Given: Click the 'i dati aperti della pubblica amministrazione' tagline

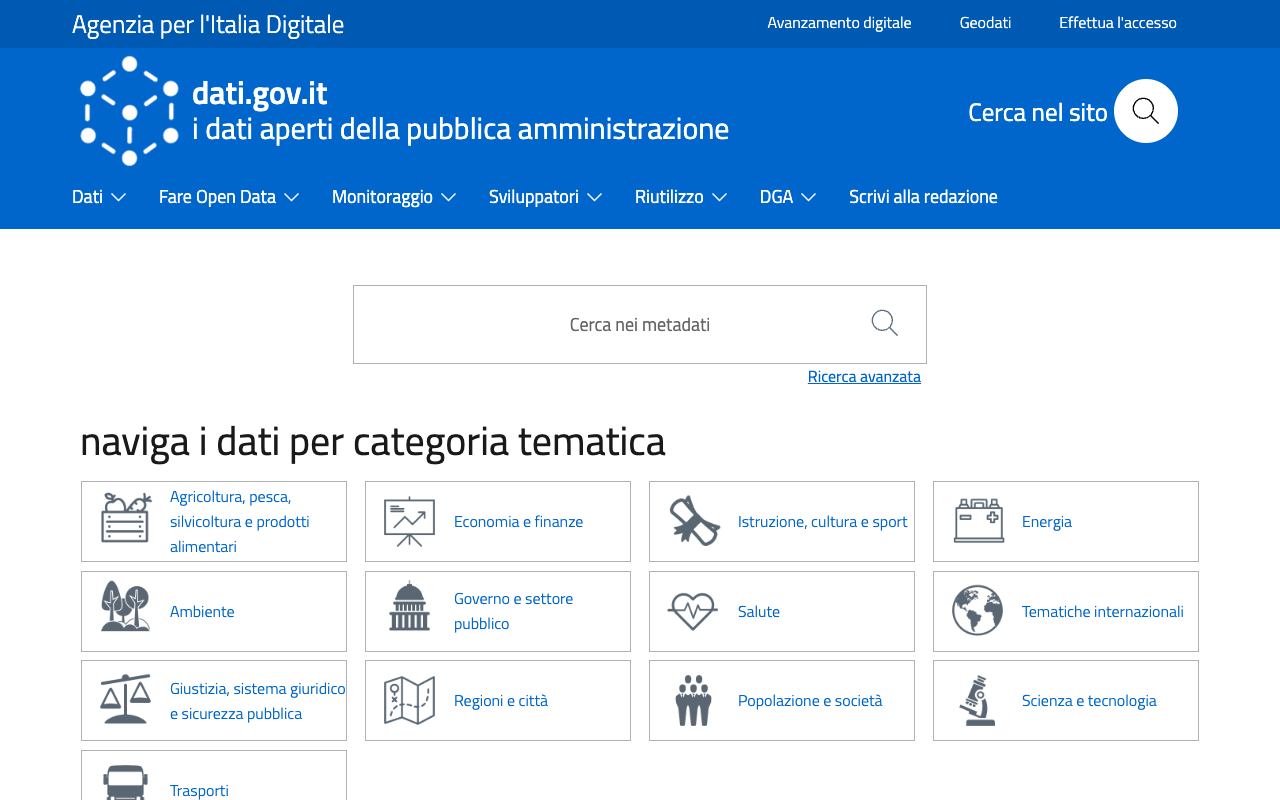Looking at the screenshot, I should pos(460,129).
